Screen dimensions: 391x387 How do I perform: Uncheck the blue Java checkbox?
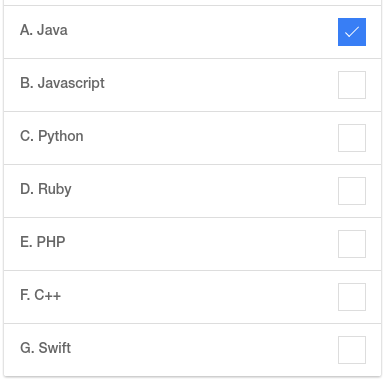coord(352,32)
